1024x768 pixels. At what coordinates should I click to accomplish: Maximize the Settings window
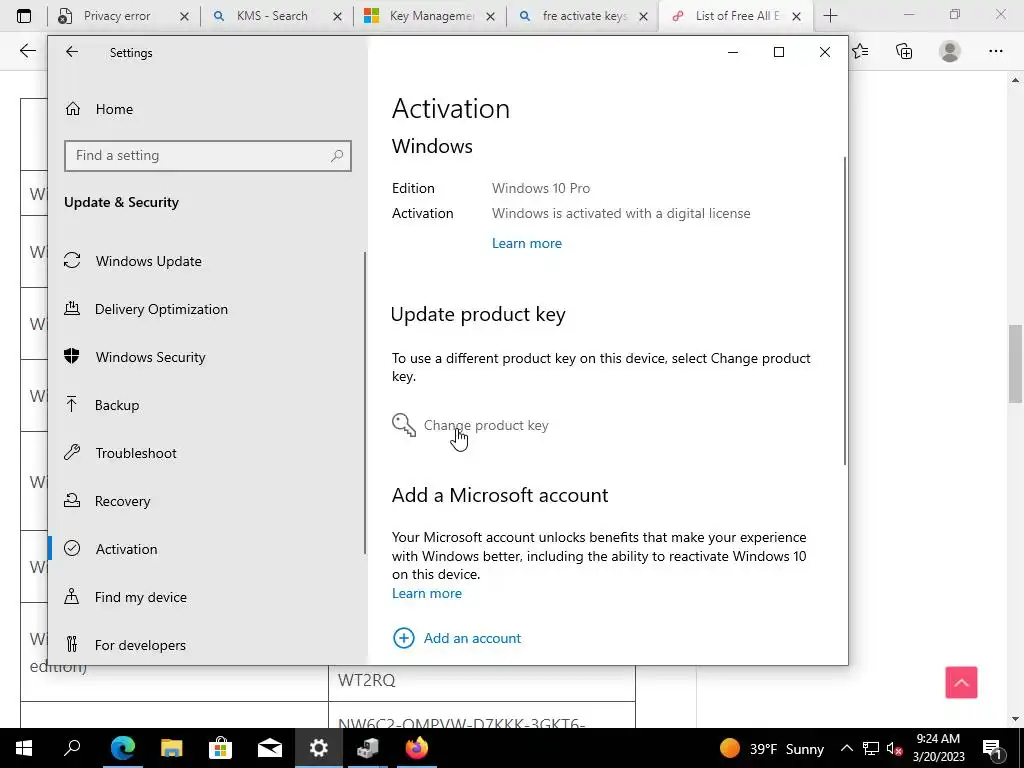point(778,52)
